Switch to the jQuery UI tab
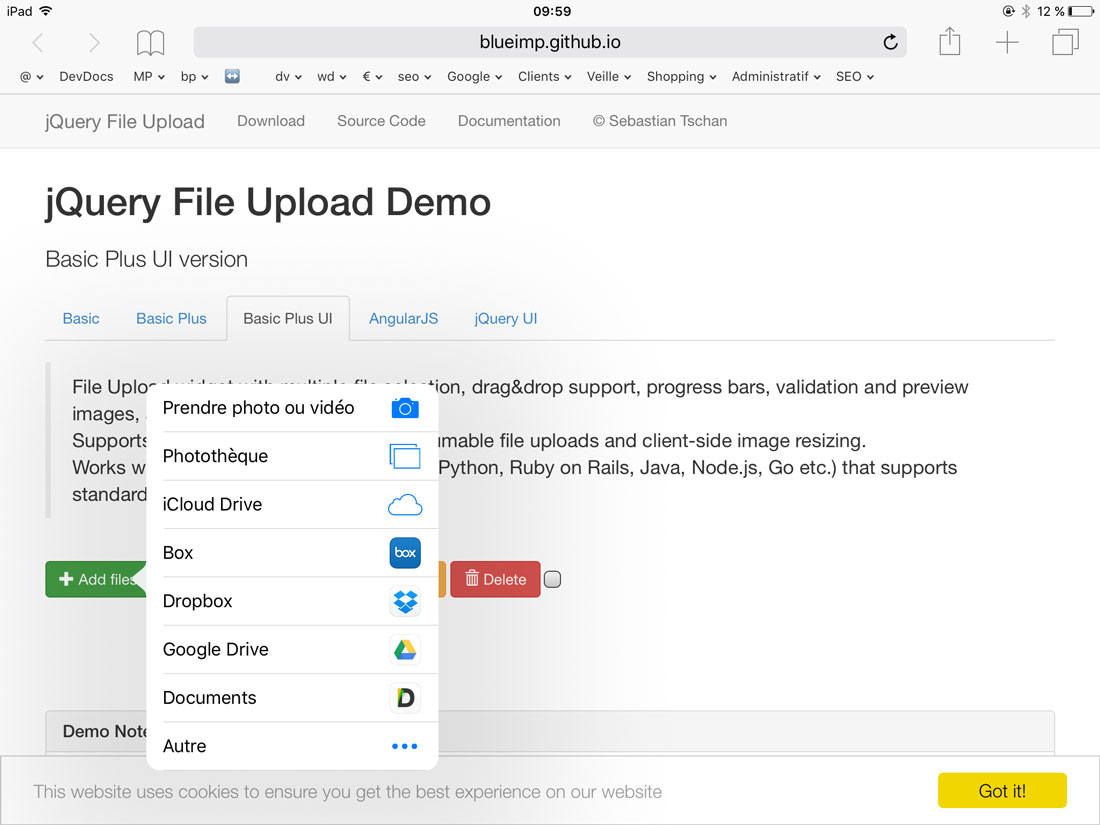The height and width of the screenshot is (825, 1100). click(x=506, y=318)
